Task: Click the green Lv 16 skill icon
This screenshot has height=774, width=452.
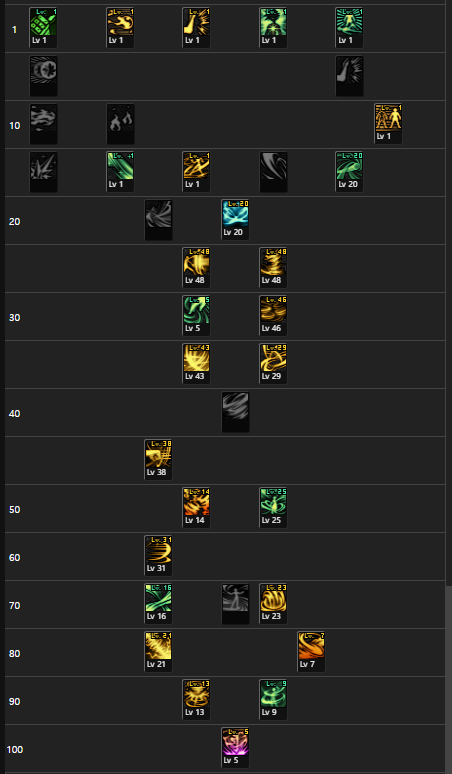Action: (x=158, y=604)
